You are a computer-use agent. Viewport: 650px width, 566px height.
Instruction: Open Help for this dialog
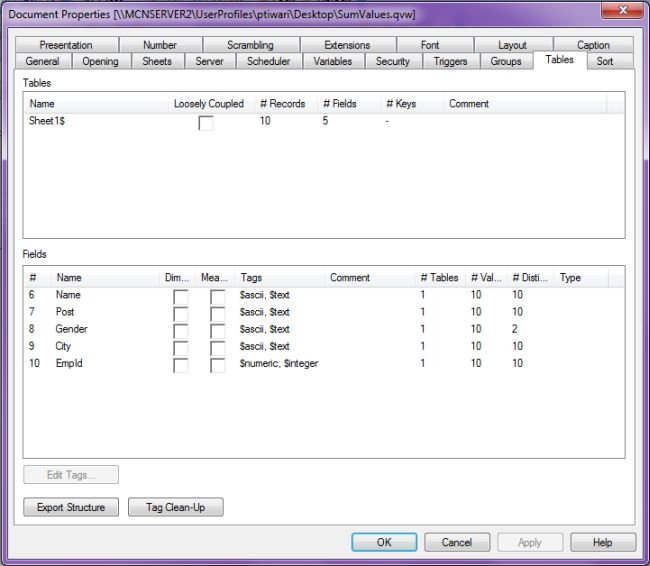(603, 542)
